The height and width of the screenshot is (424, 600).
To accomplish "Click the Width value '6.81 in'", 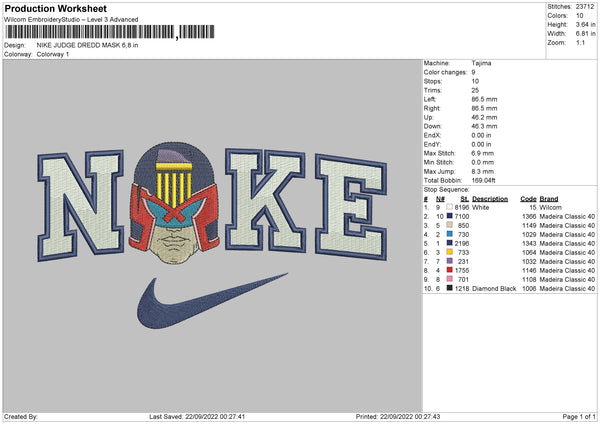I will 585,34.
